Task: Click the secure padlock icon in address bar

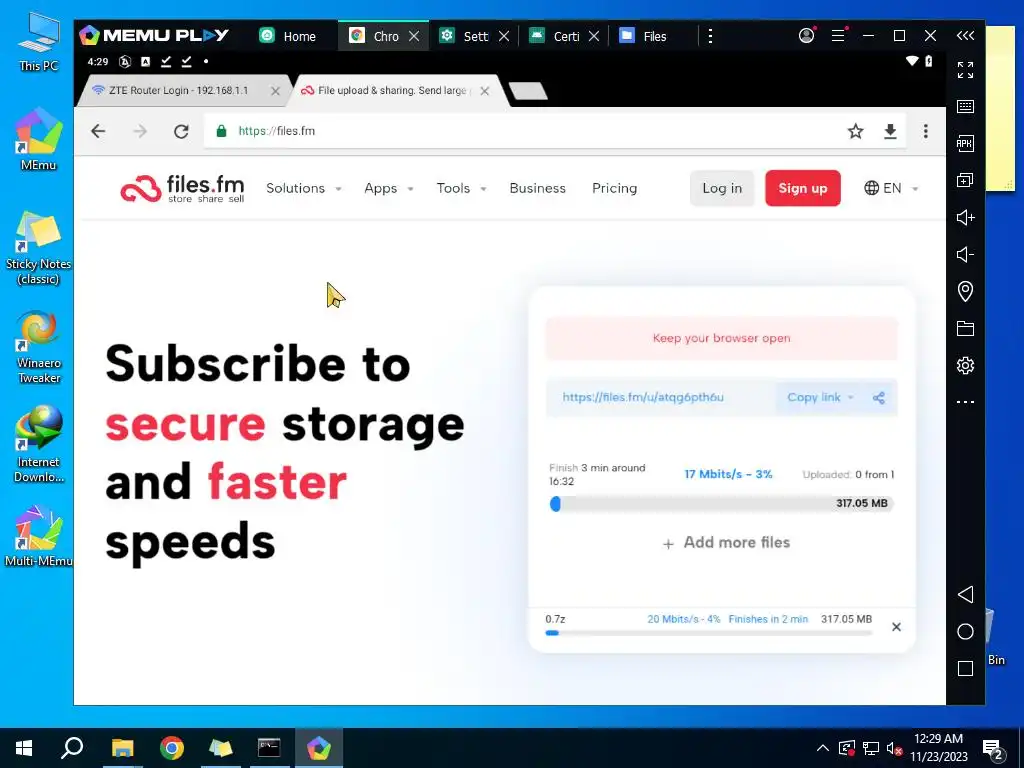Action: (x=221, y=131)
